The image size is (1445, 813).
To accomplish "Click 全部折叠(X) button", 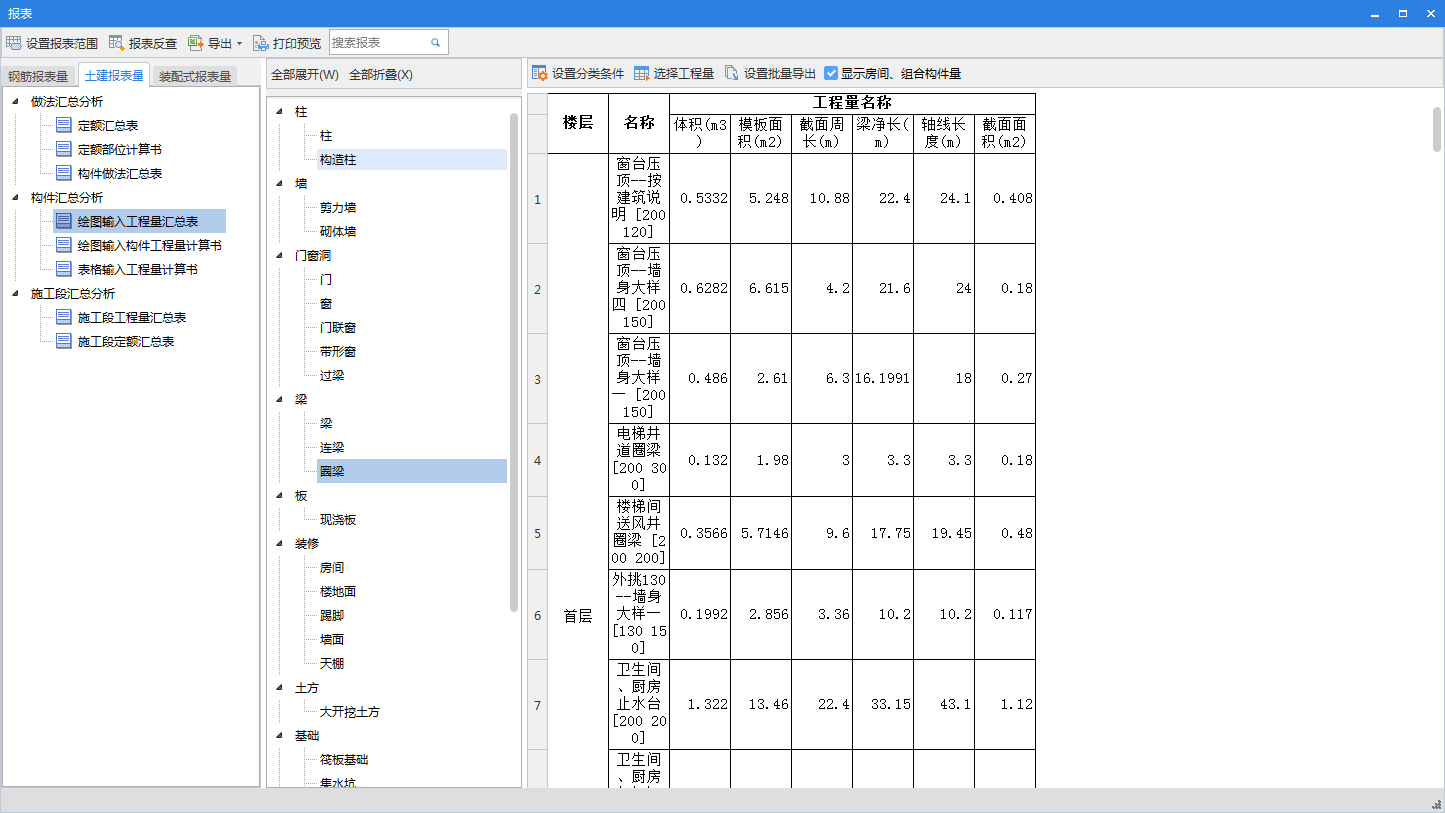I will [x=381, y=75].
